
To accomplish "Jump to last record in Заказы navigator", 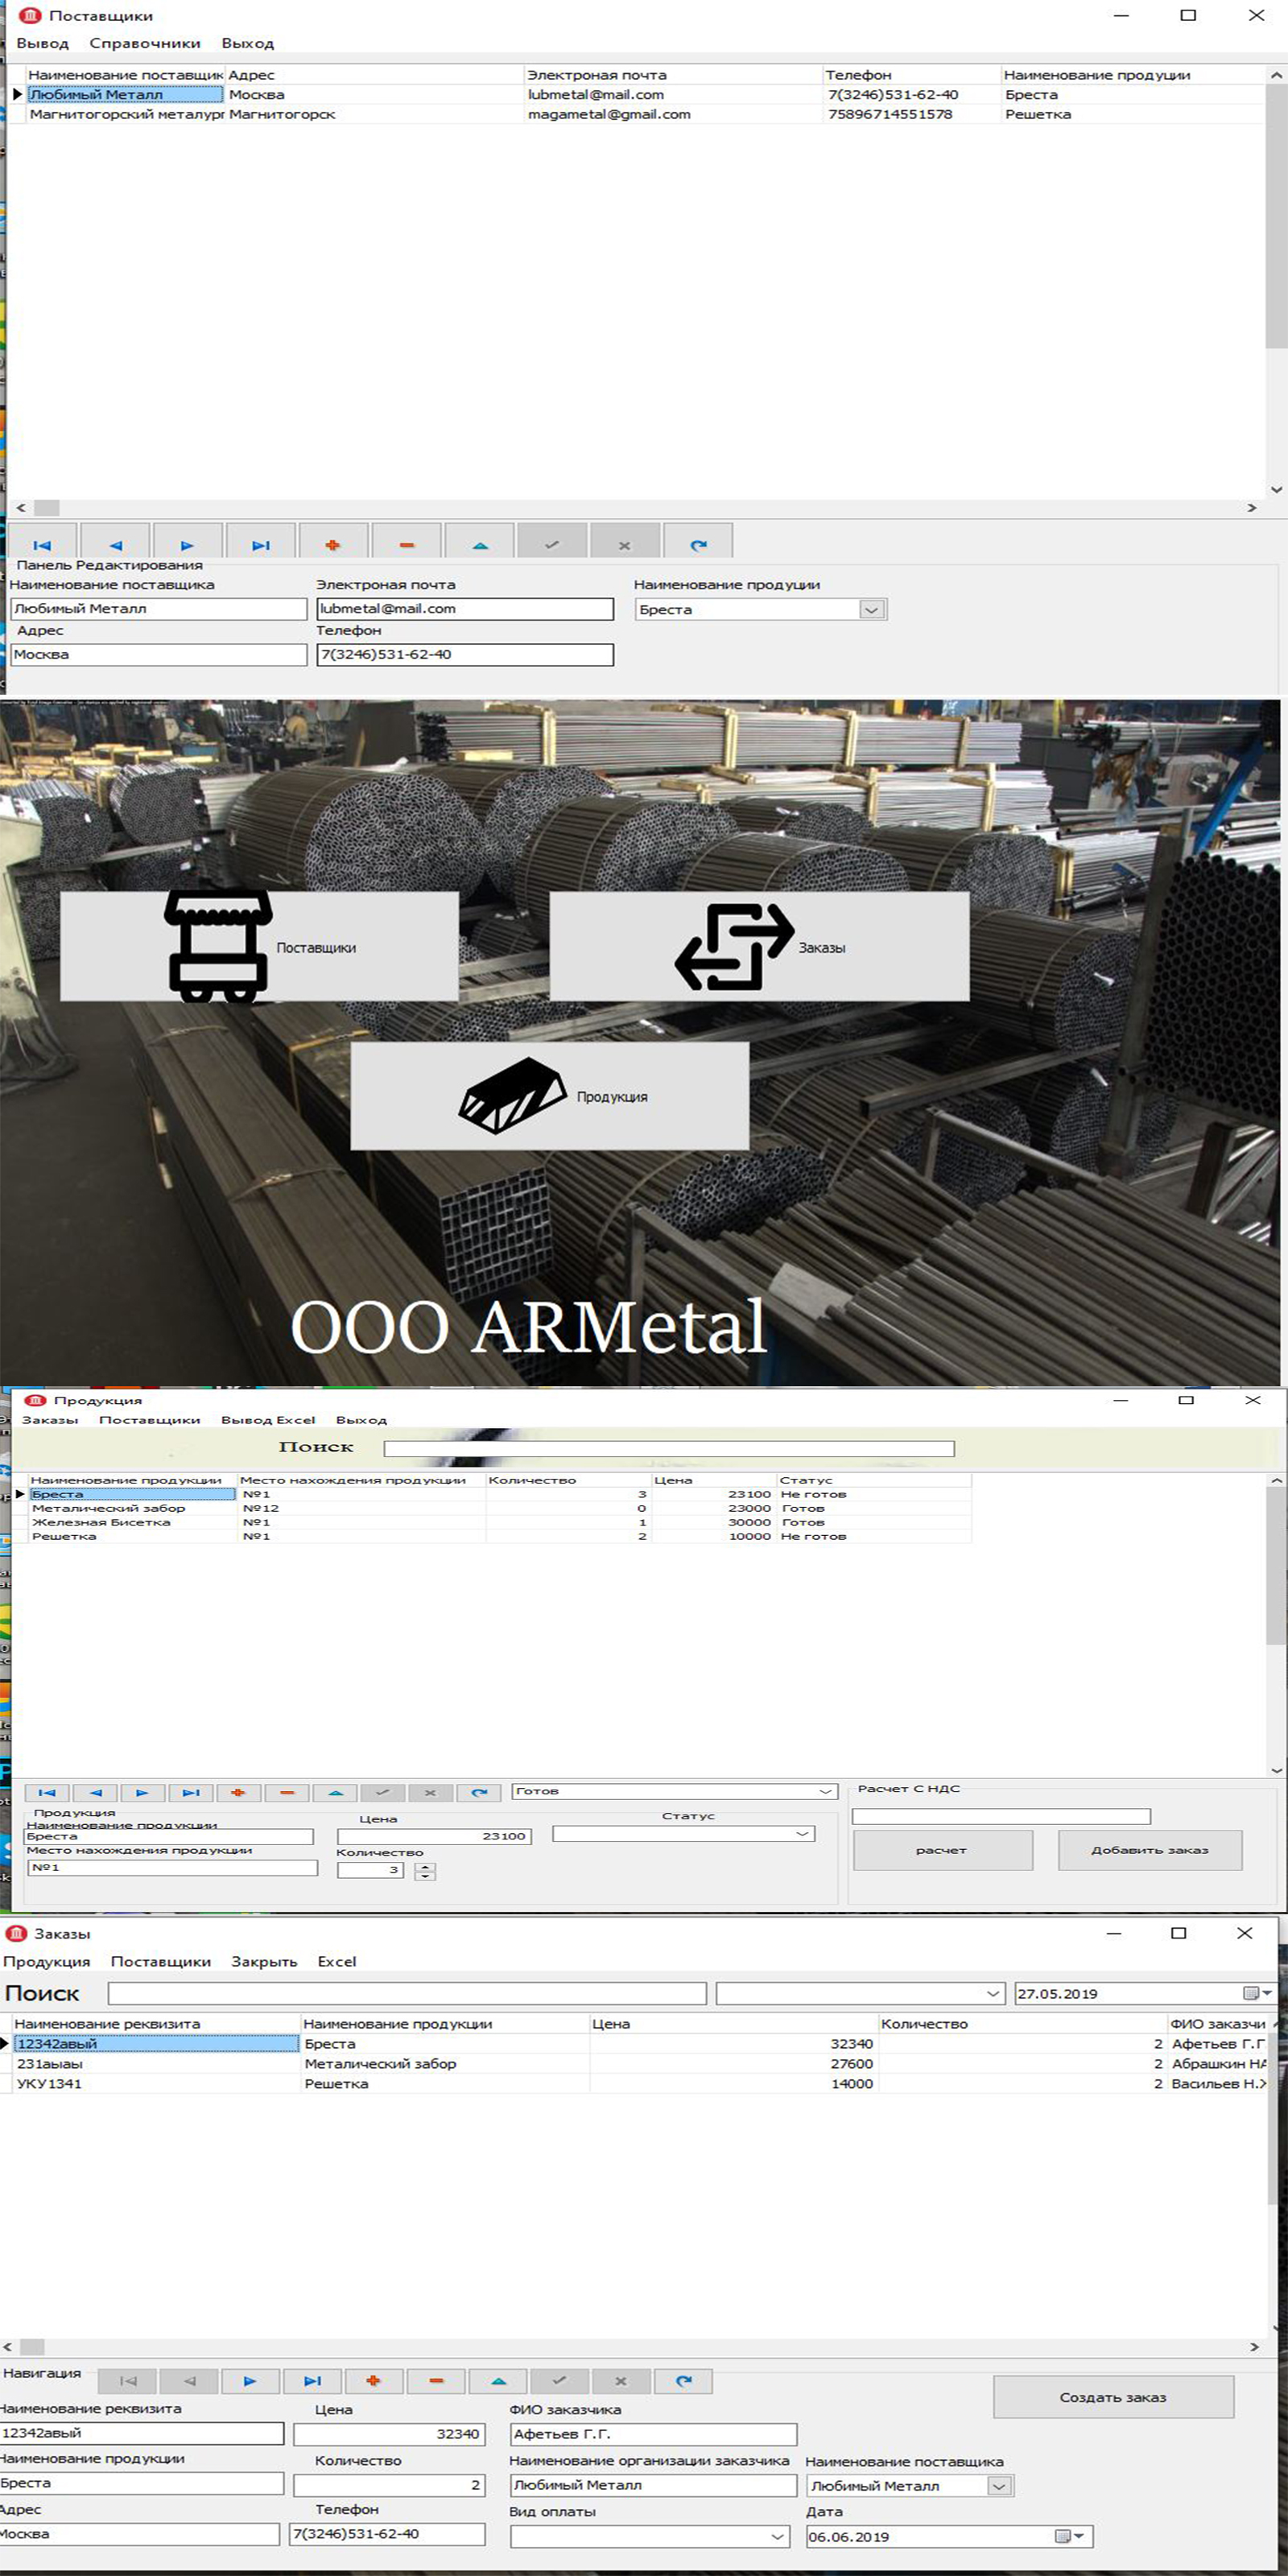I will [x=312, y=2381].
